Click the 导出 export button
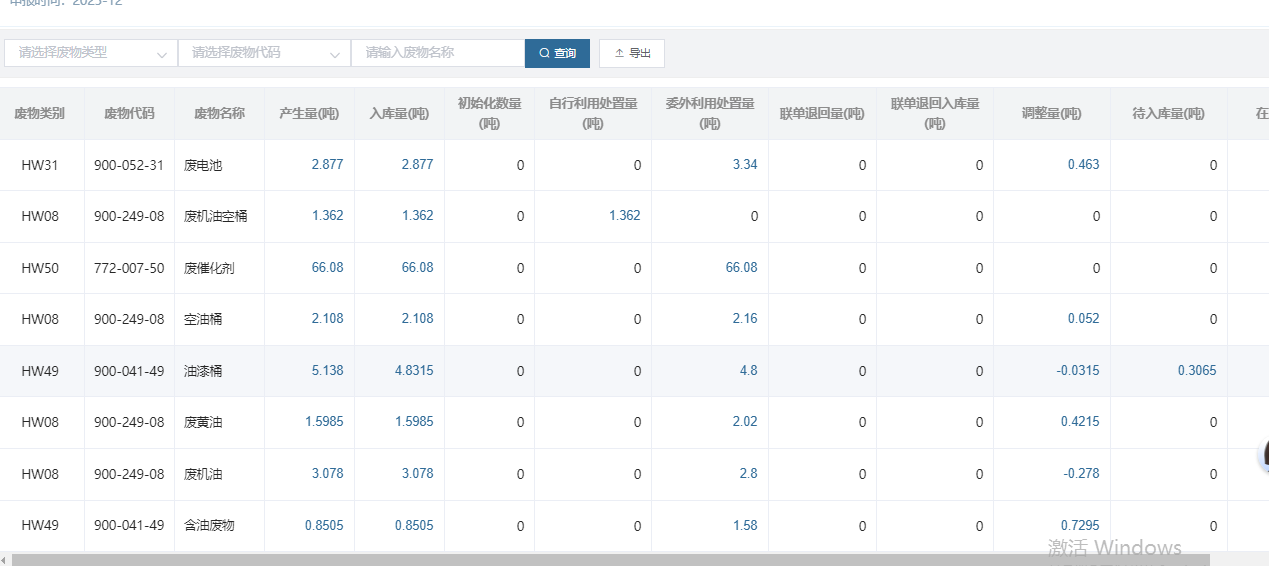This screenshot has height=566, width=1269. tap(632, 53)
